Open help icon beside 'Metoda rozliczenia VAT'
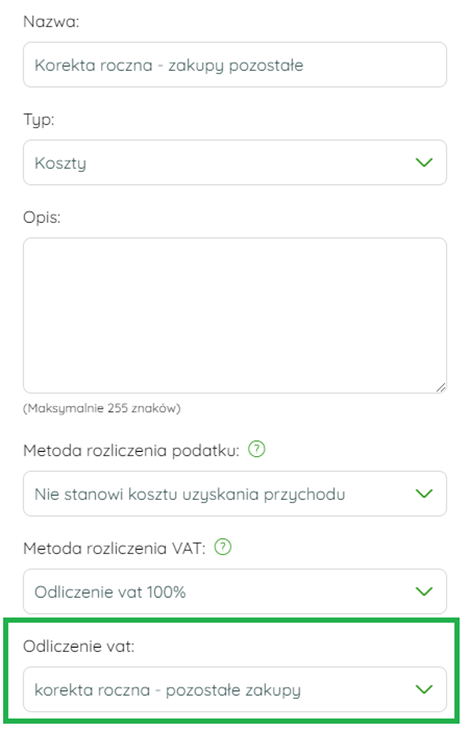This screenshot has width=469, height=731. 223,547
